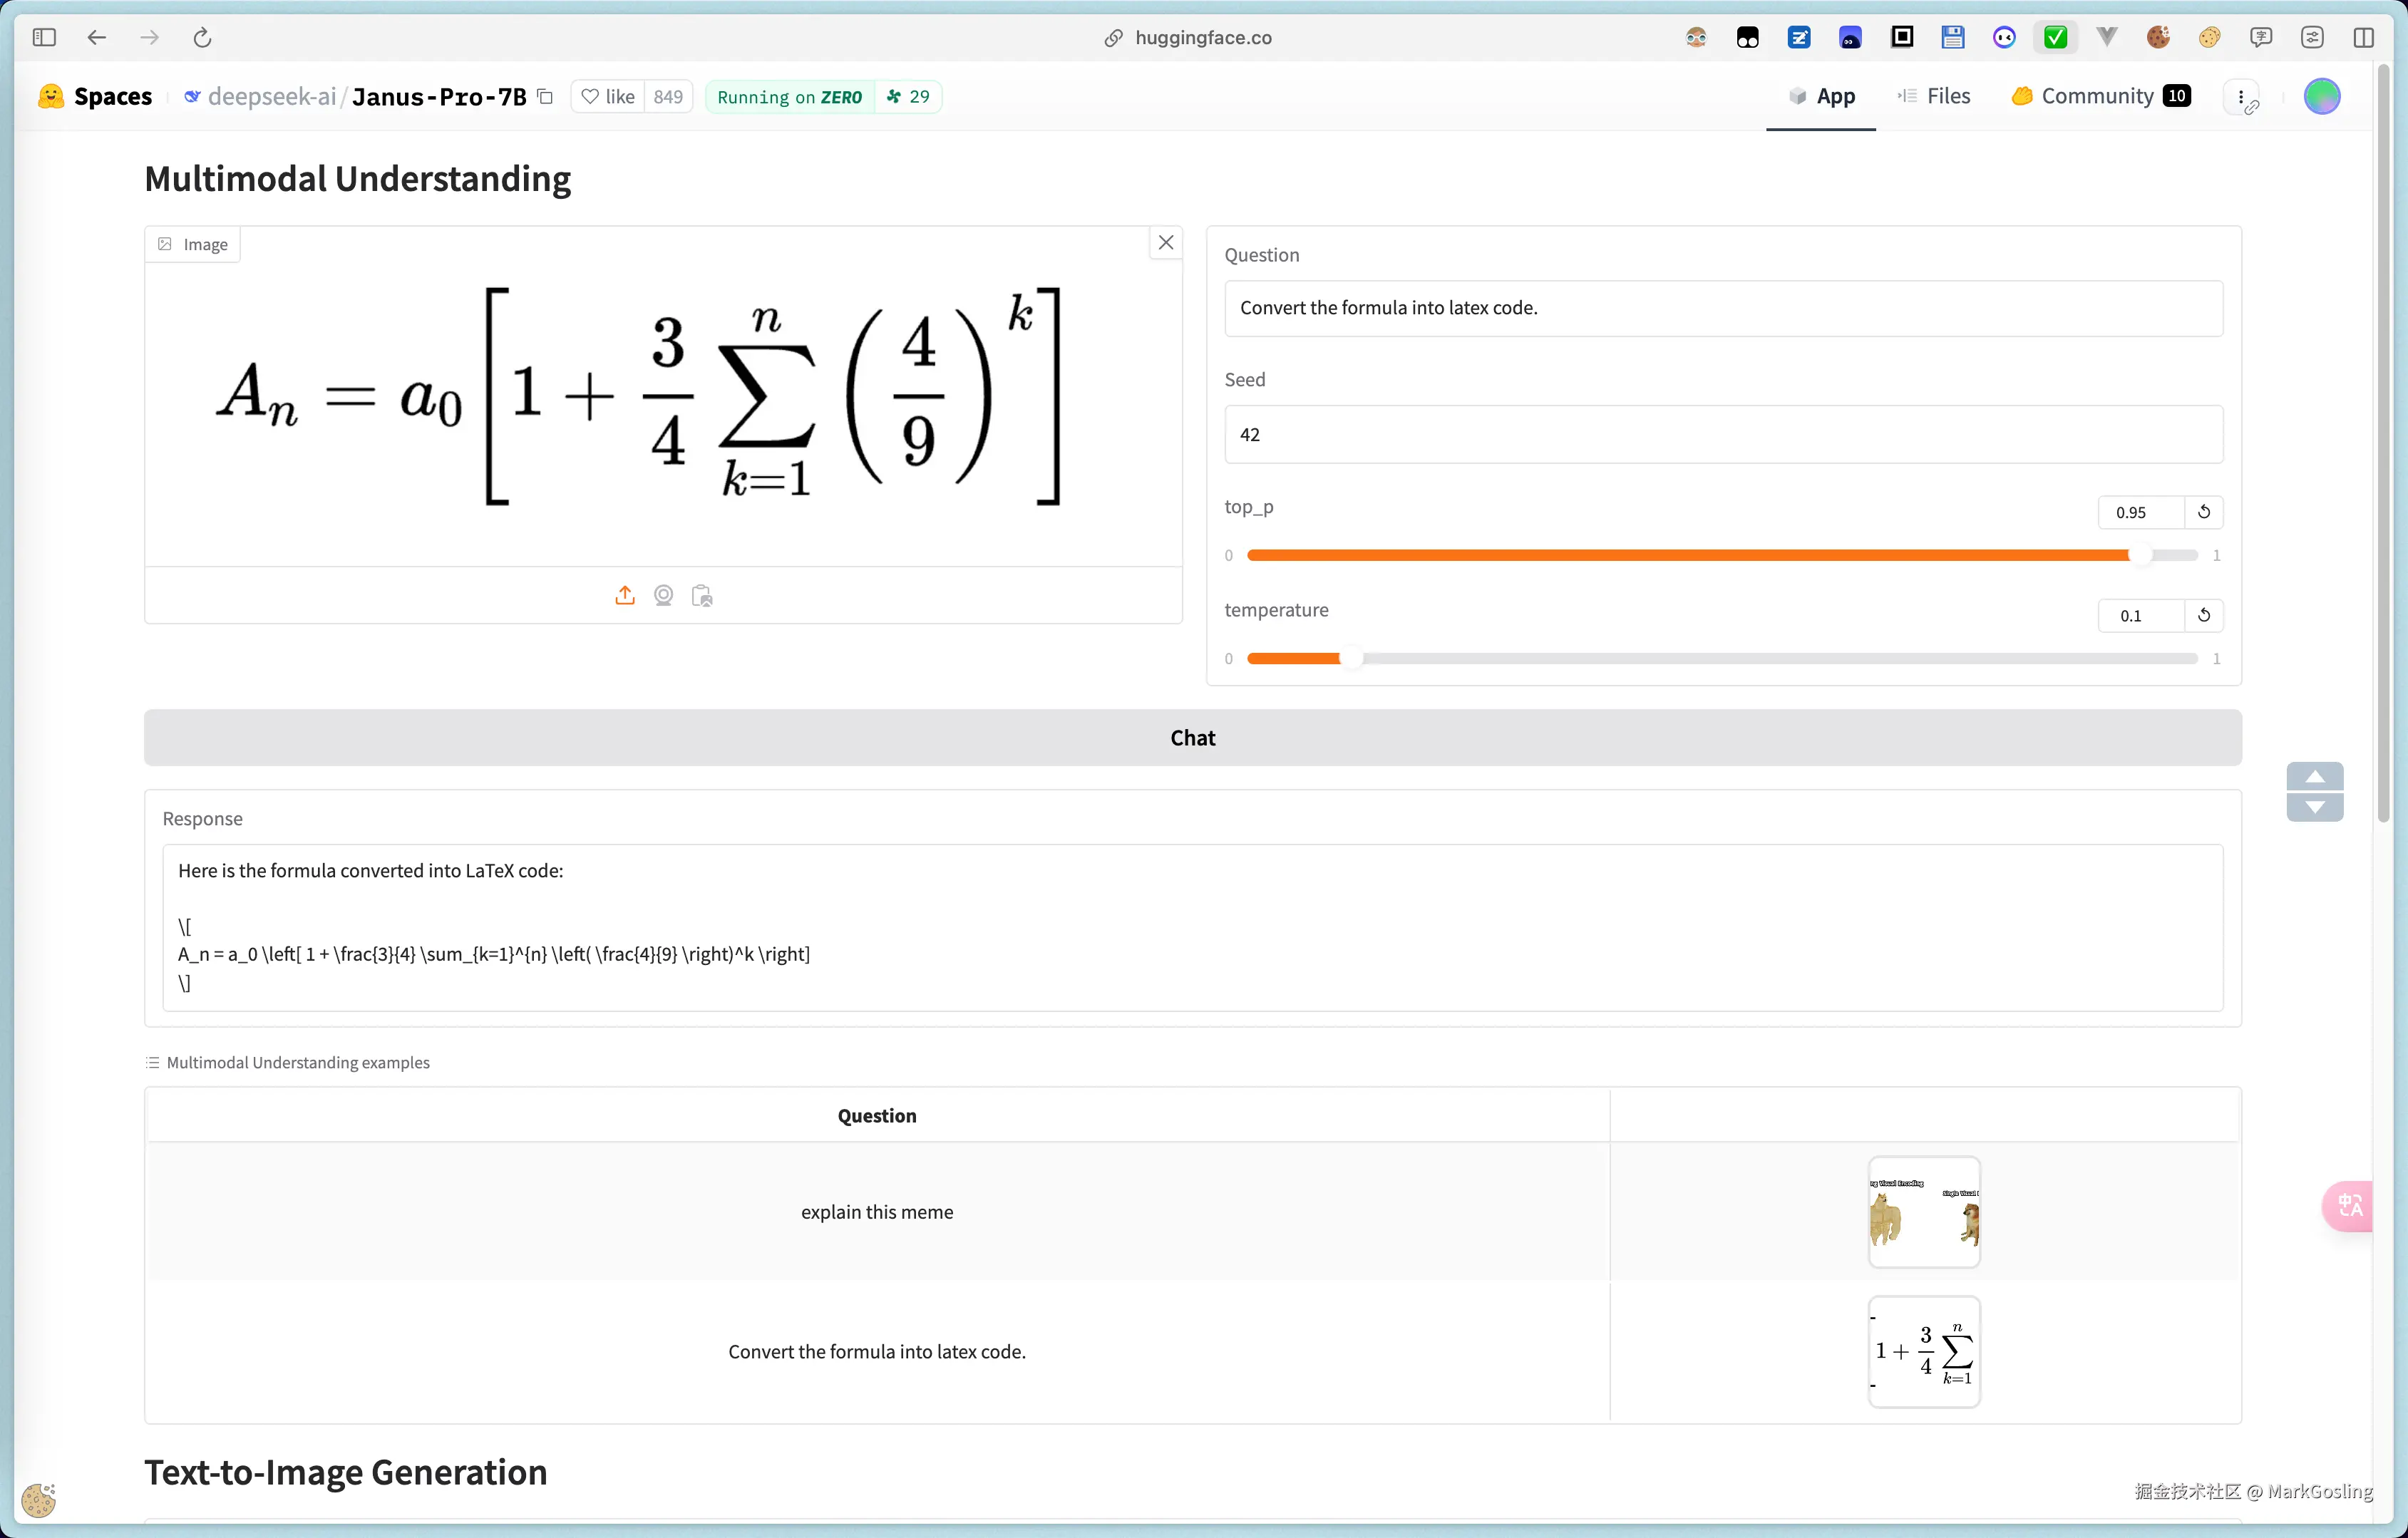Viewport: 2408px width, 1538px height.
Task: Click the webcam capture icon
Action: (x=663, y=596)
